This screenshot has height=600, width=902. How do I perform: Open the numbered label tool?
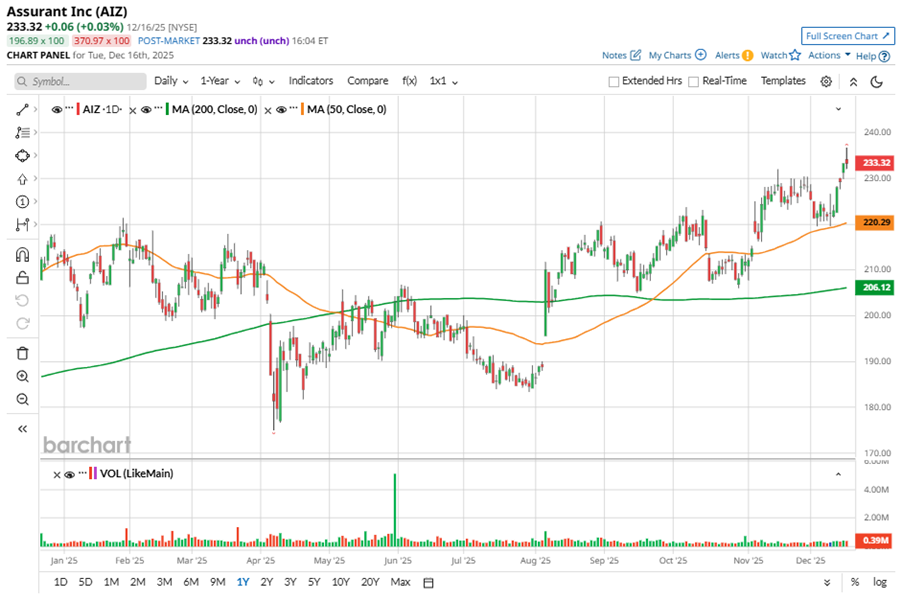pos(22,201)
